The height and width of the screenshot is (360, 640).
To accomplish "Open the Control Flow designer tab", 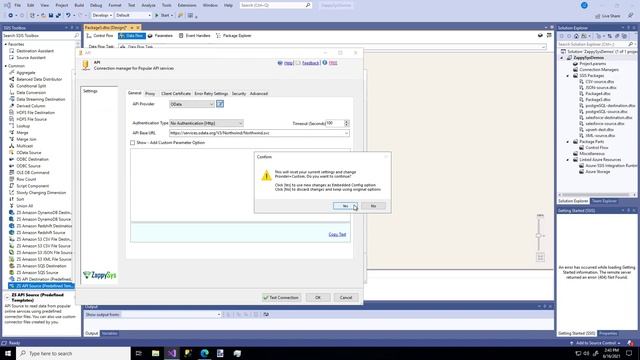I will [x=100, y=36].
